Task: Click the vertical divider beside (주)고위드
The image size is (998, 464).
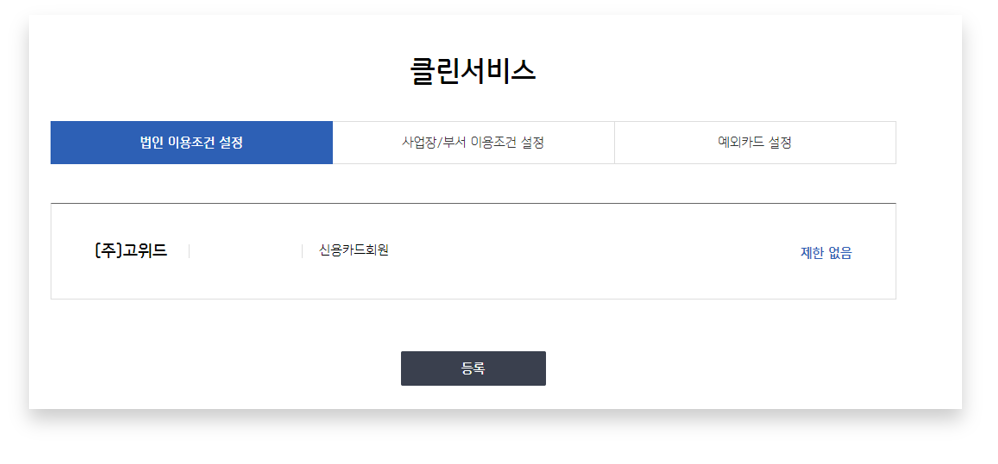Action: (x=189, y=251)
